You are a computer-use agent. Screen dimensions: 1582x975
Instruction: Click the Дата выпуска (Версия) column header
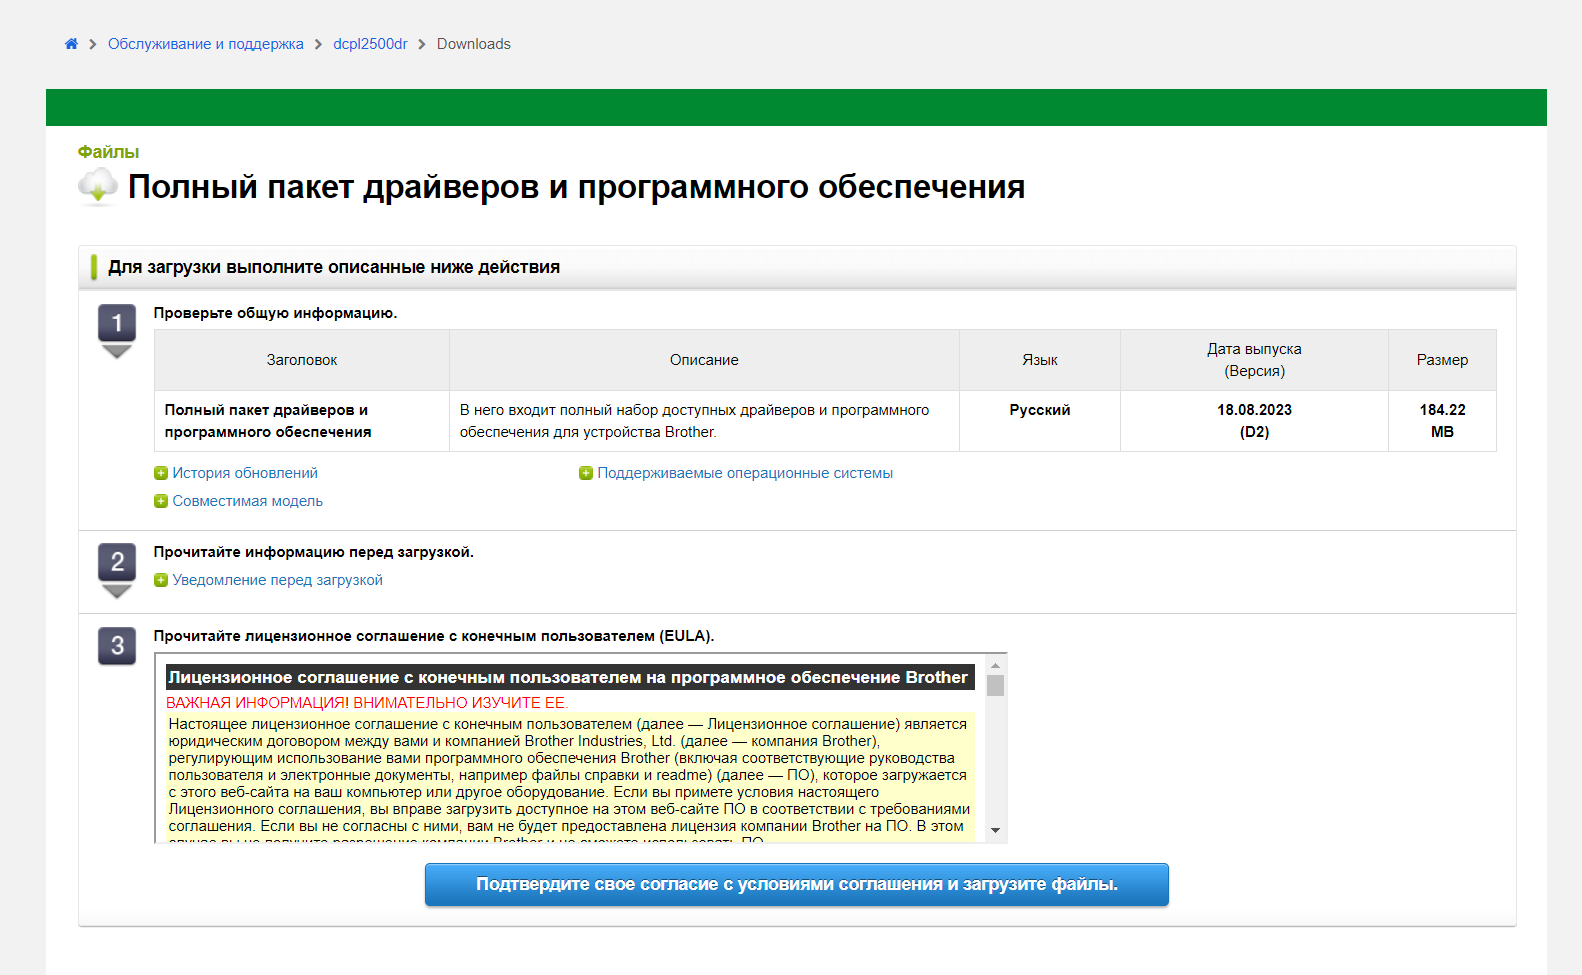1254,360
